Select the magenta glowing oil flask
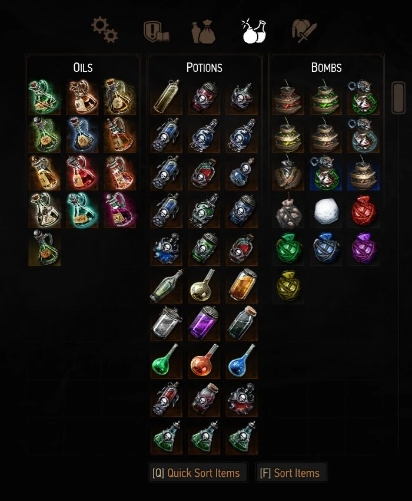 120,210
